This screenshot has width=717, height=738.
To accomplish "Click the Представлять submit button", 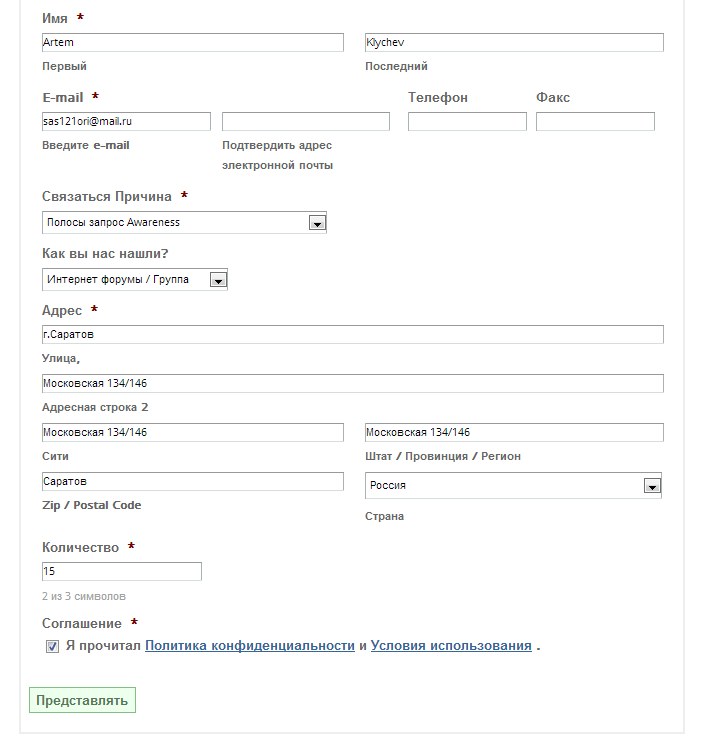I will tap(82, 700).
